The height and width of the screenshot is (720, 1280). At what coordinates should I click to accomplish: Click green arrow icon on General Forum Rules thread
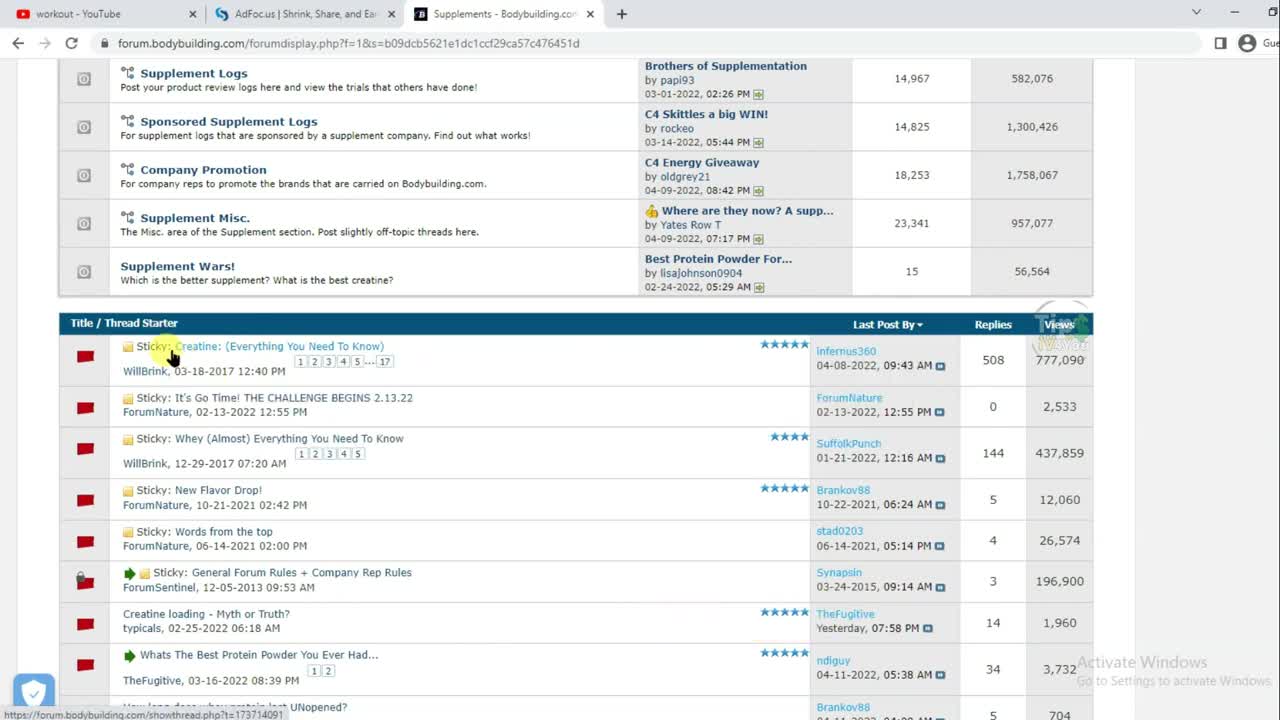pyautogui.click(x=129, y=574)
